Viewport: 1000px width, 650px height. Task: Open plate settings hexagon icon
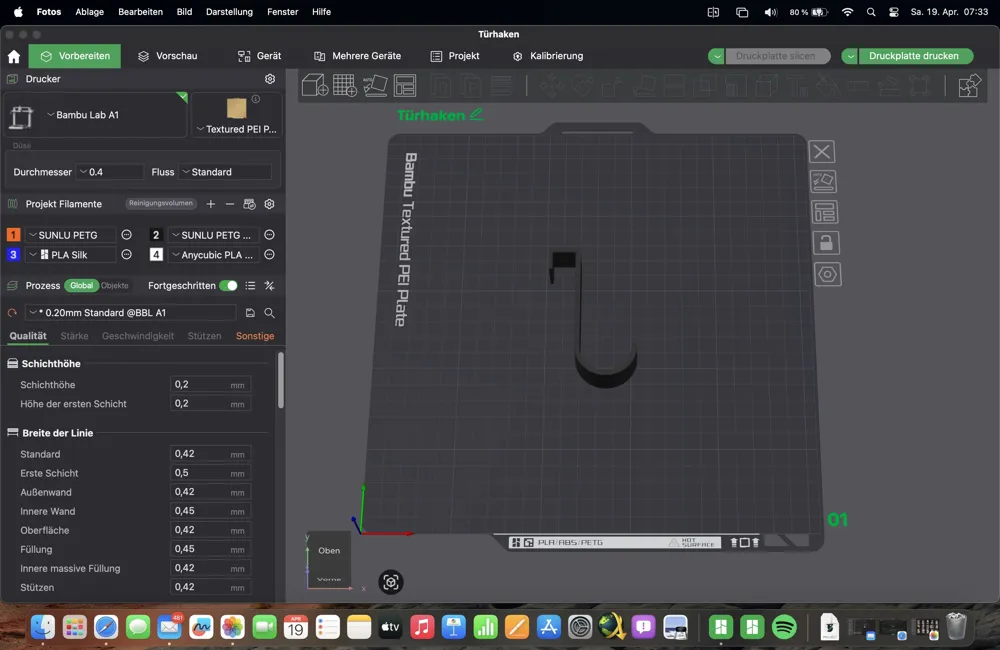pos(827,274)
